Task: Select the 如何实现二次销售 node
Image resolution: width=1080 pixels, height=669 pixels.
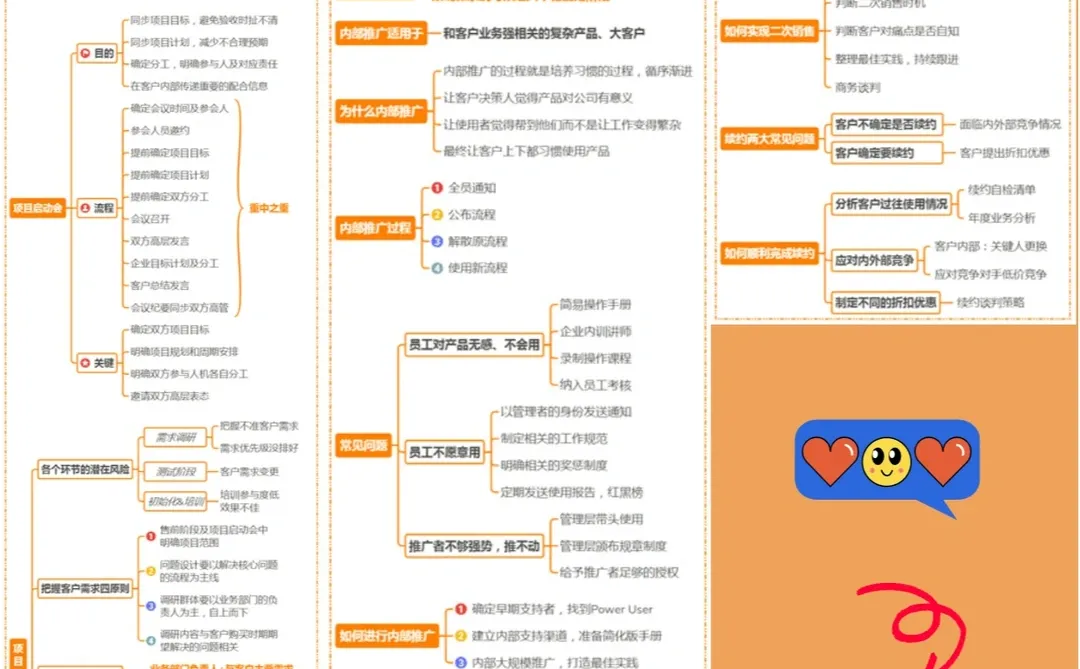Action: 768,31
